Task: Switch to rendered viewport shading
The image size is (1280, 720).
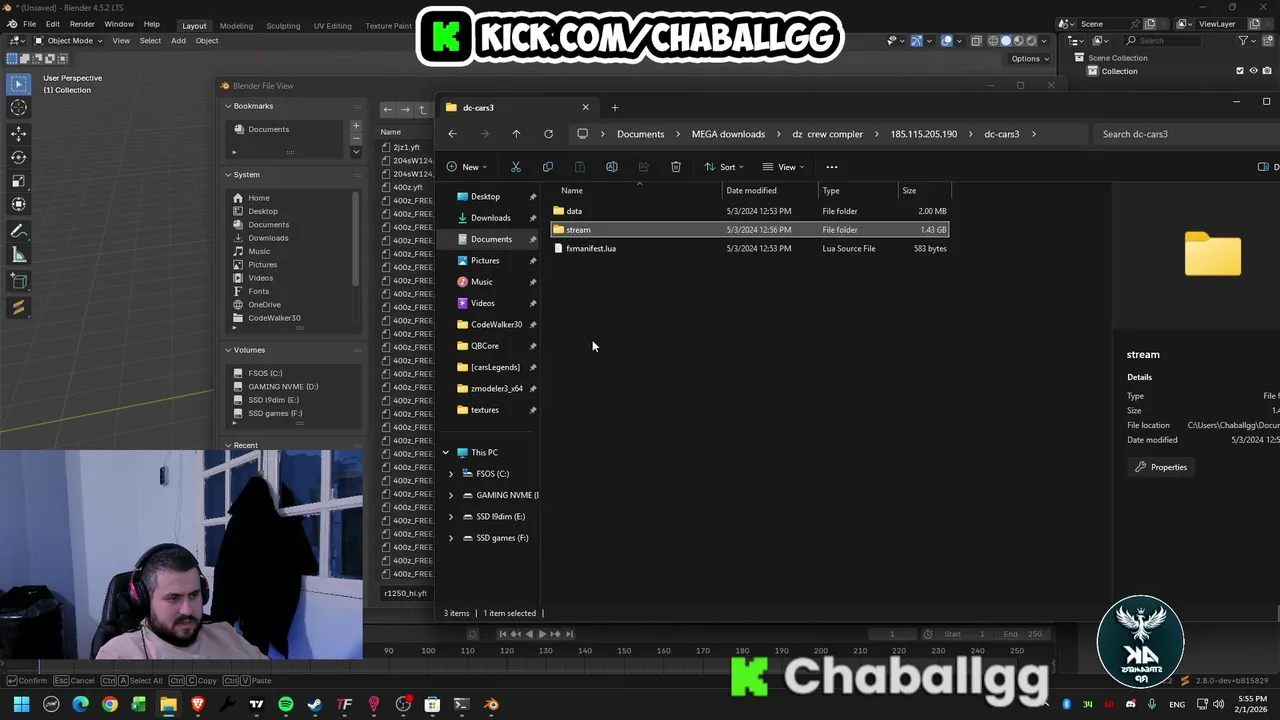Action: coord(1032,41)
